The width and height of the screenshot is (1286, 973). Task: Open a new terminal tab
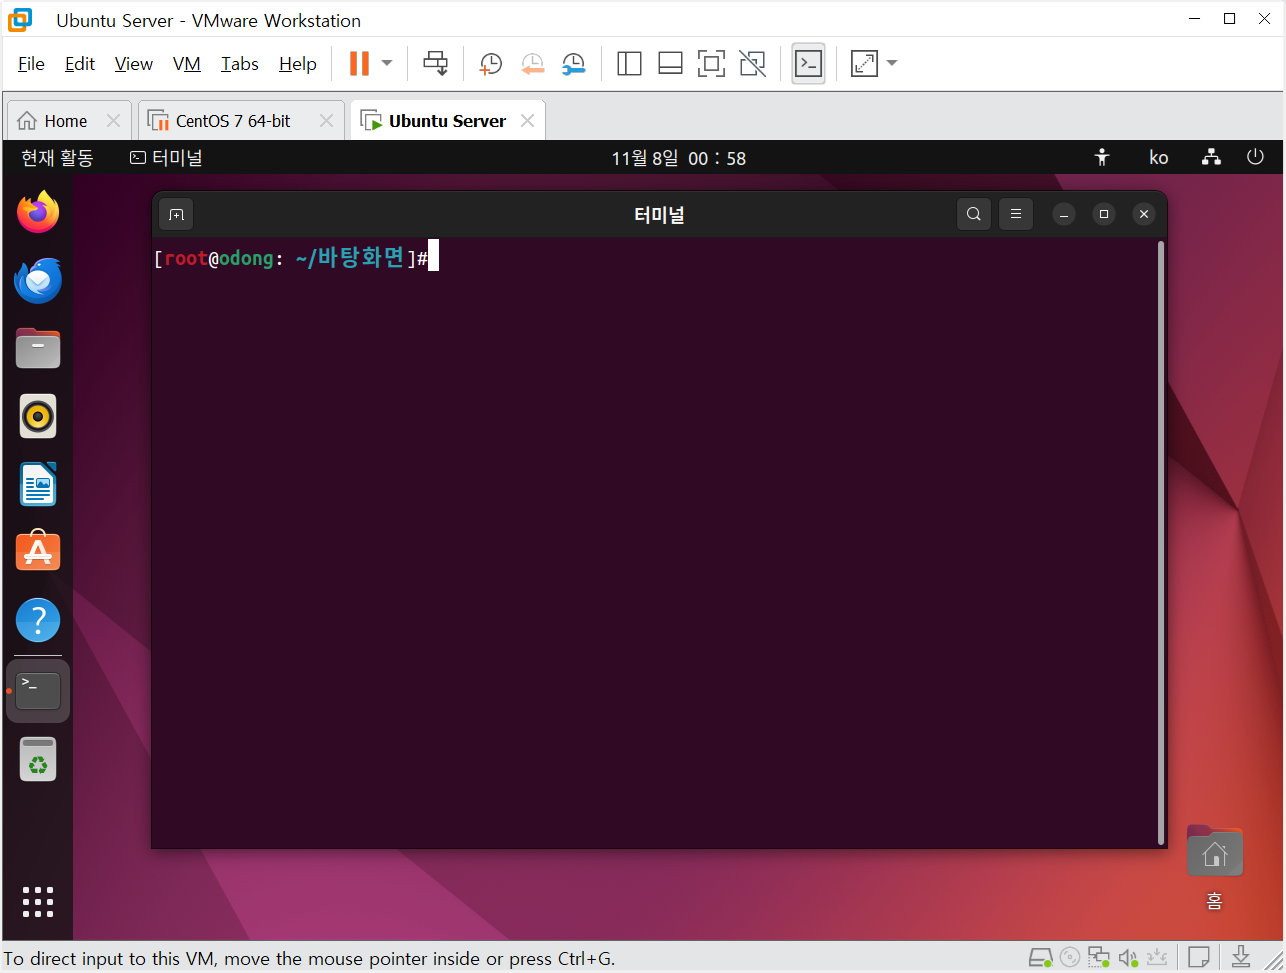[176, 214]
